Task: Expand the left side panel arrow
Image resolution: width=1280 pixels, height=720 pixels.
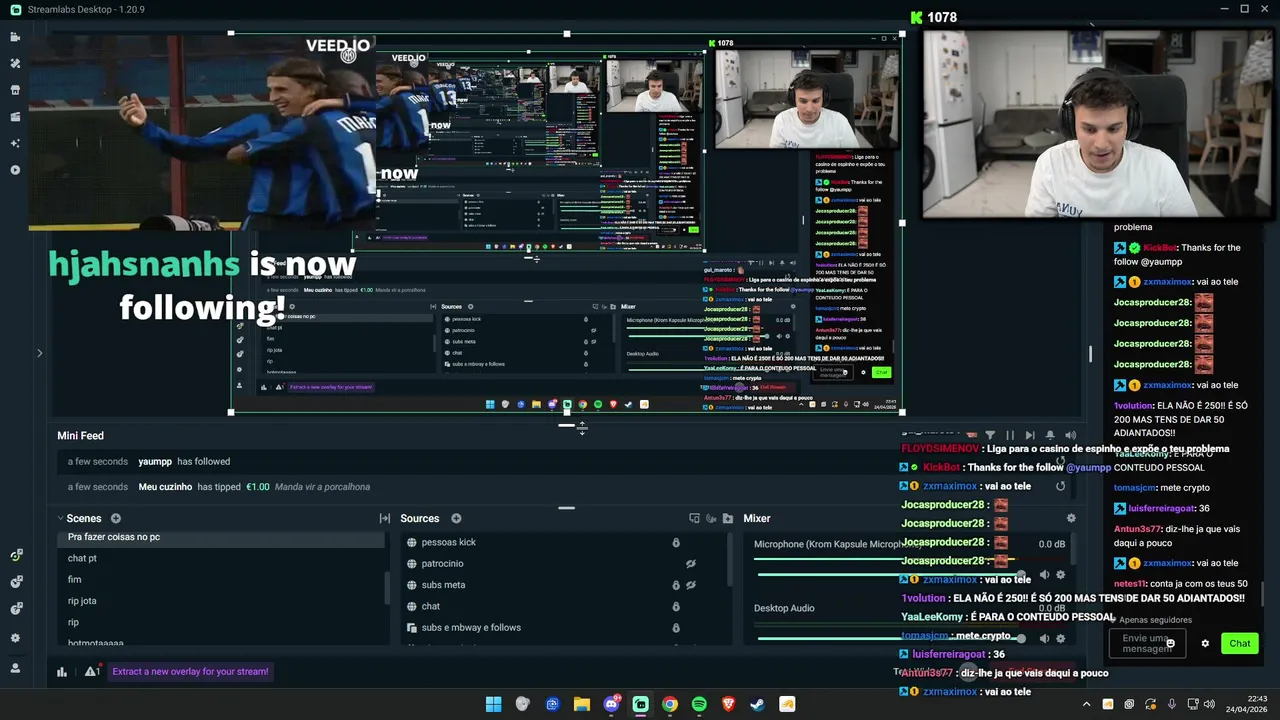Action: click(40, 353)
